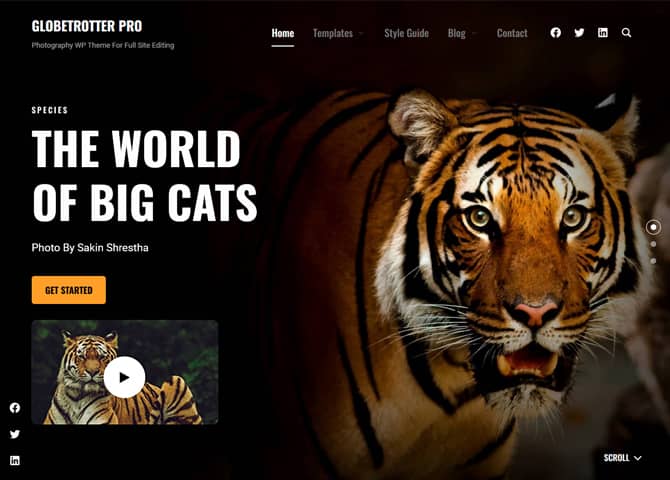Play the tiger video thumbnail

click(124, 377)
